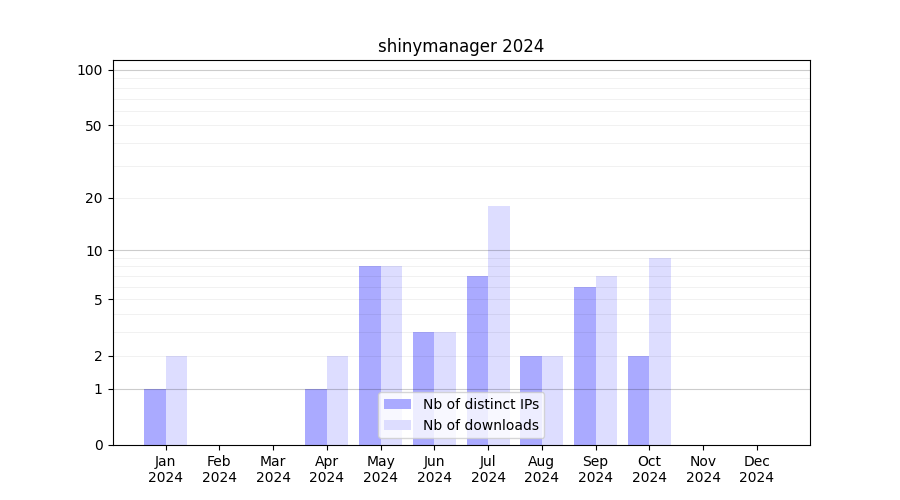Screen dimensions: 900x500
Task: Click the chart title shinymanager 2024
Action: pos(460,46)
